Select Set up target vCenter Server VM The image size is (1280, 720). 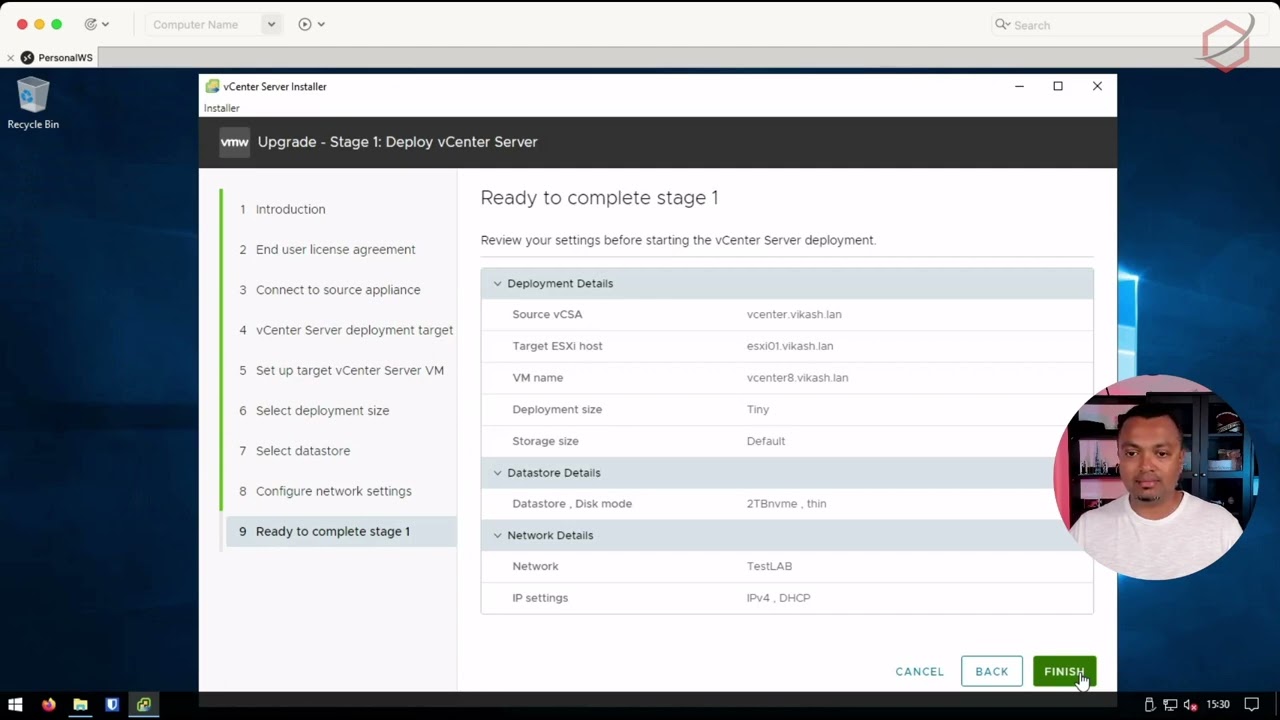(341, 370)
